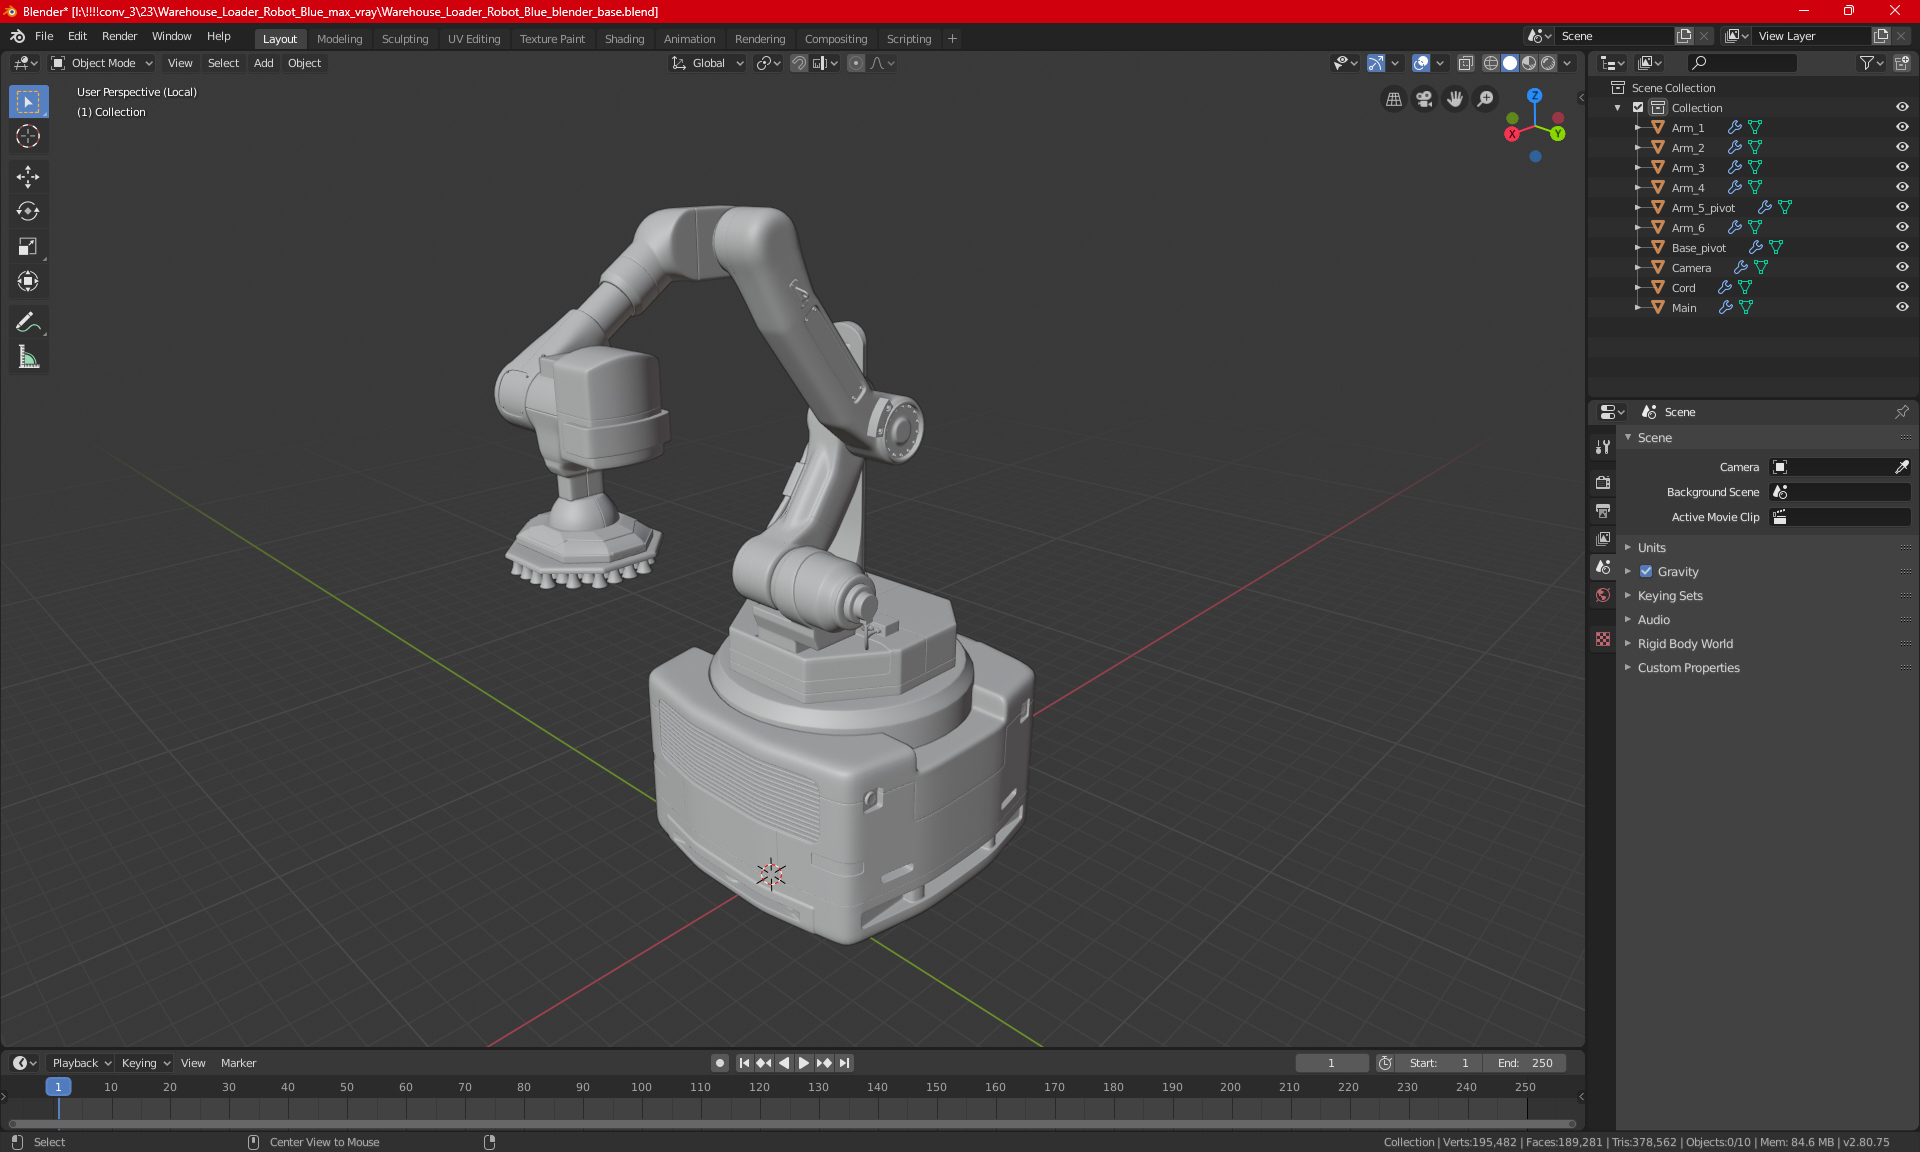Open the Keying popover
The image size is (1920, 1152).
pyautogui.click(x=146, y=1063)
